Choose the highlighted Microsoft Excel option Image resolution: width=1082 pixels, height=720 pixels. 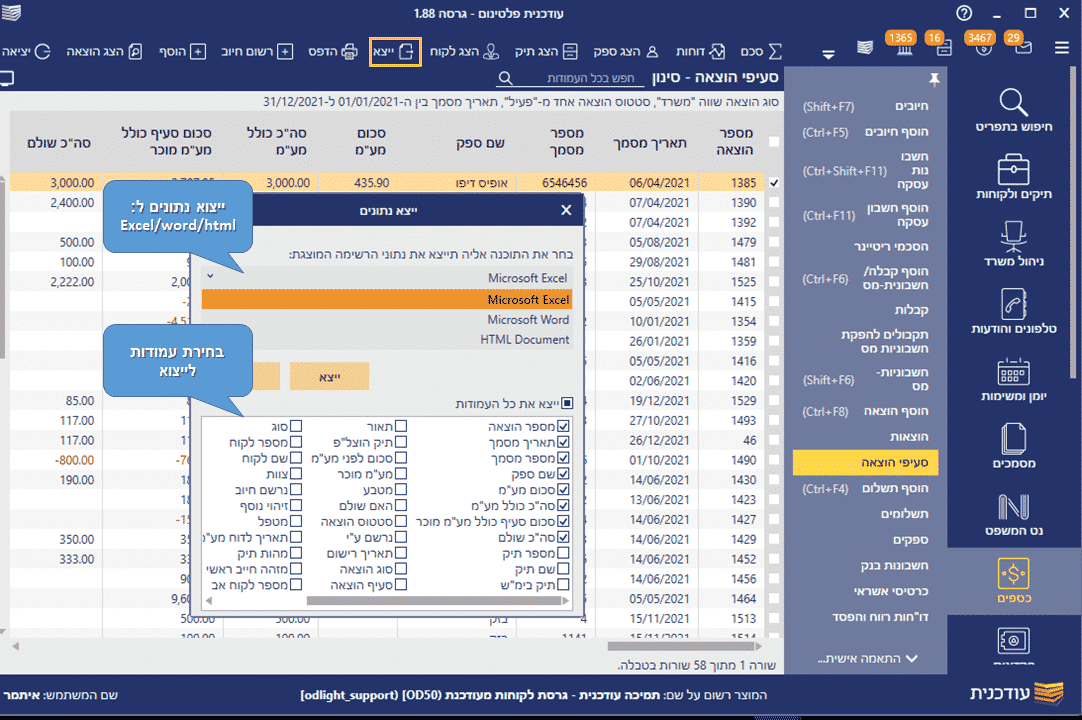tap(387, 300)
